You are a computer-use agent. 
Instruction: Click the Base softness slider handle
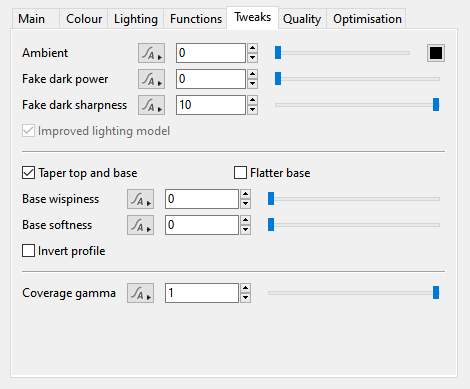coord(271,225)
